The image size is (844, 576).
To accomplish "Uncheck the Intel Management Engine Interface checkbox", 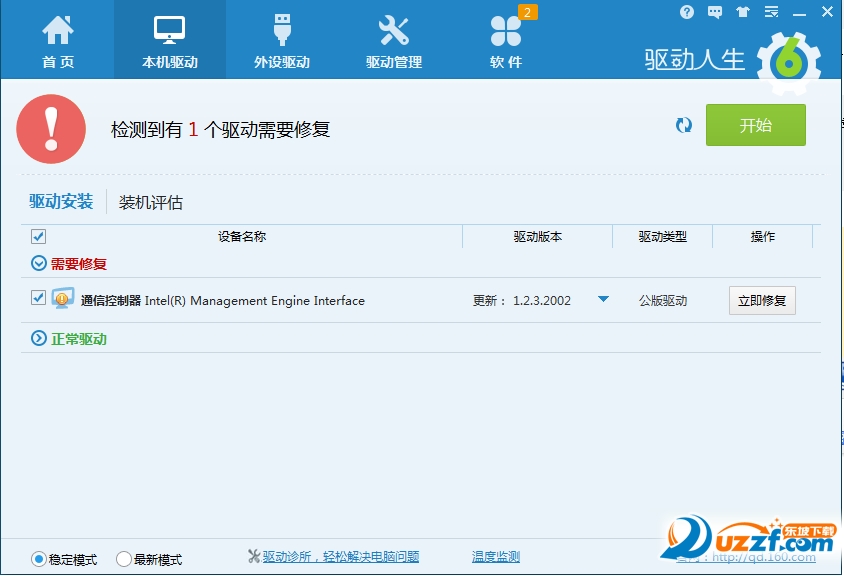I will pos(39,298).
